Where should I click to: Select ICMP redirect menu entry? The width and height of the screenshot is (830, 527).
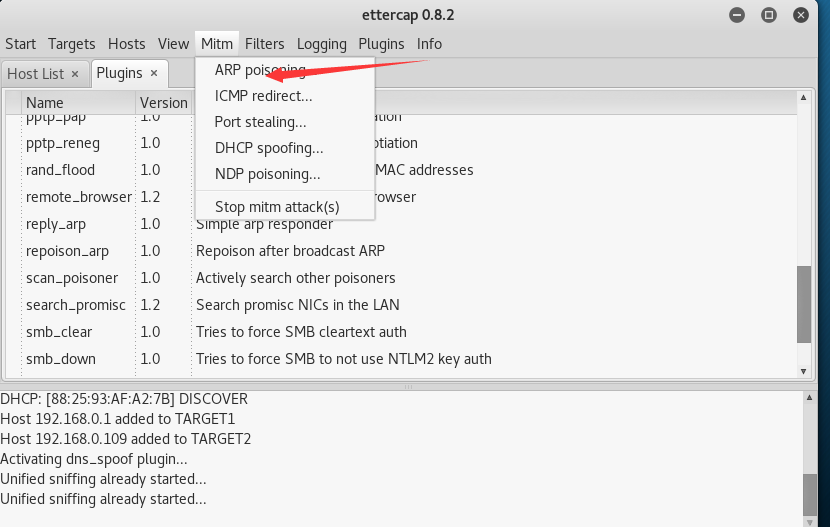[x=263, y=96]
